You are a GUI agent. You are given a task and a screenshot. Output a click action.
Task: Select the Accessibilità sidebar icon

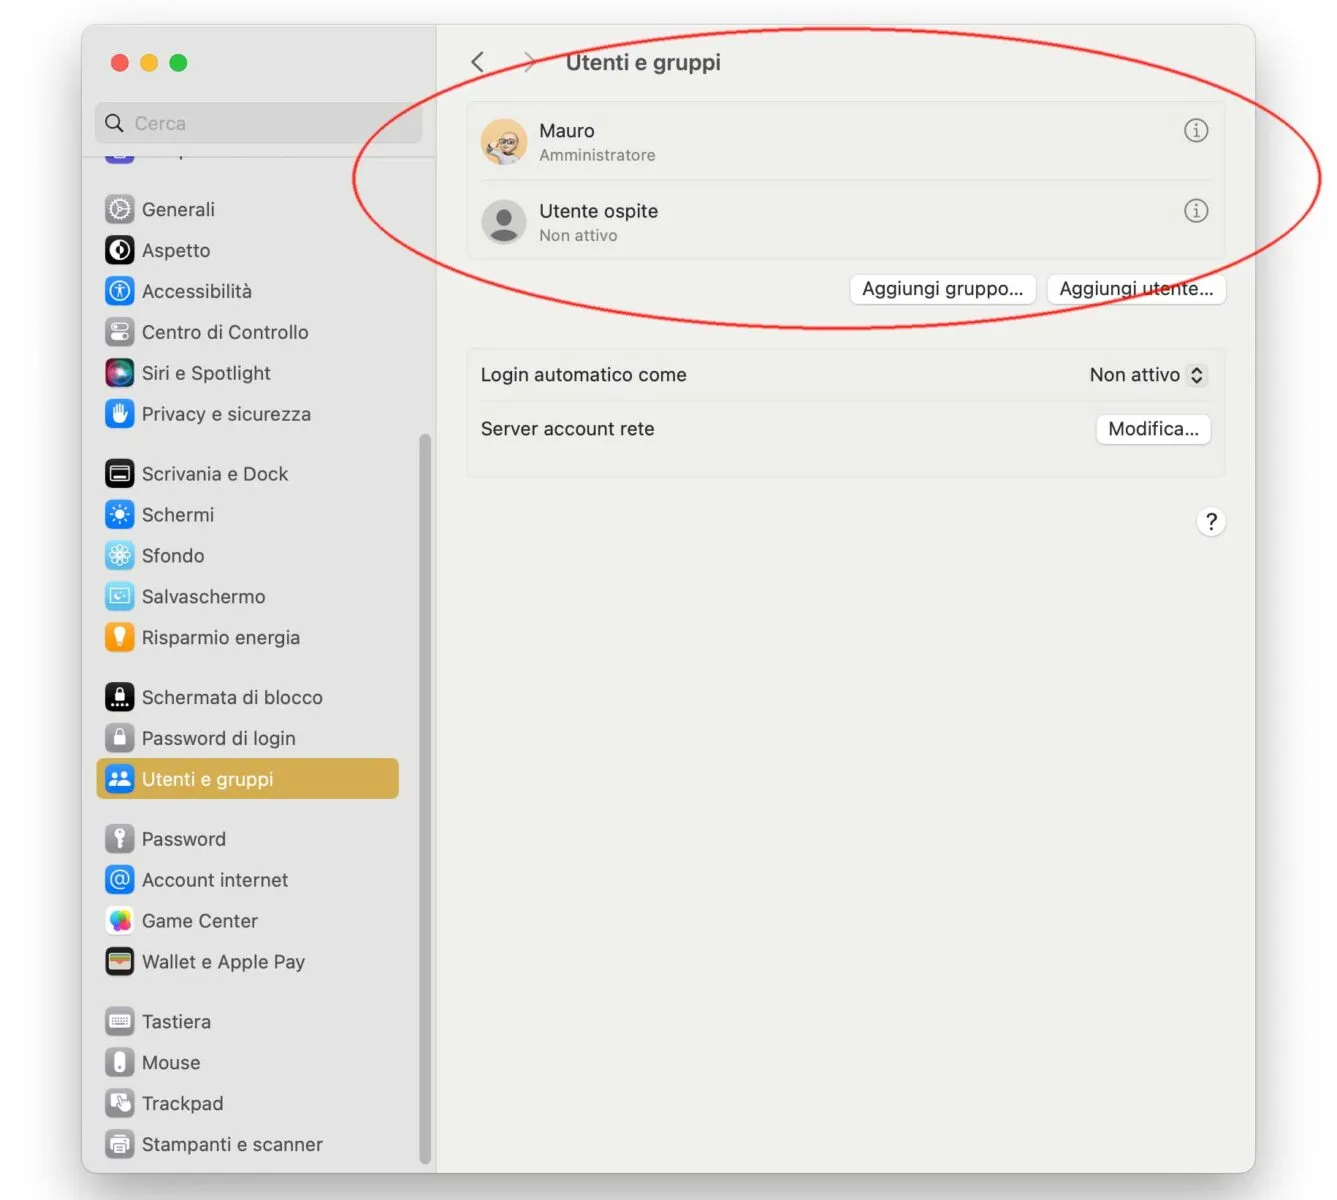click(120, 291)
